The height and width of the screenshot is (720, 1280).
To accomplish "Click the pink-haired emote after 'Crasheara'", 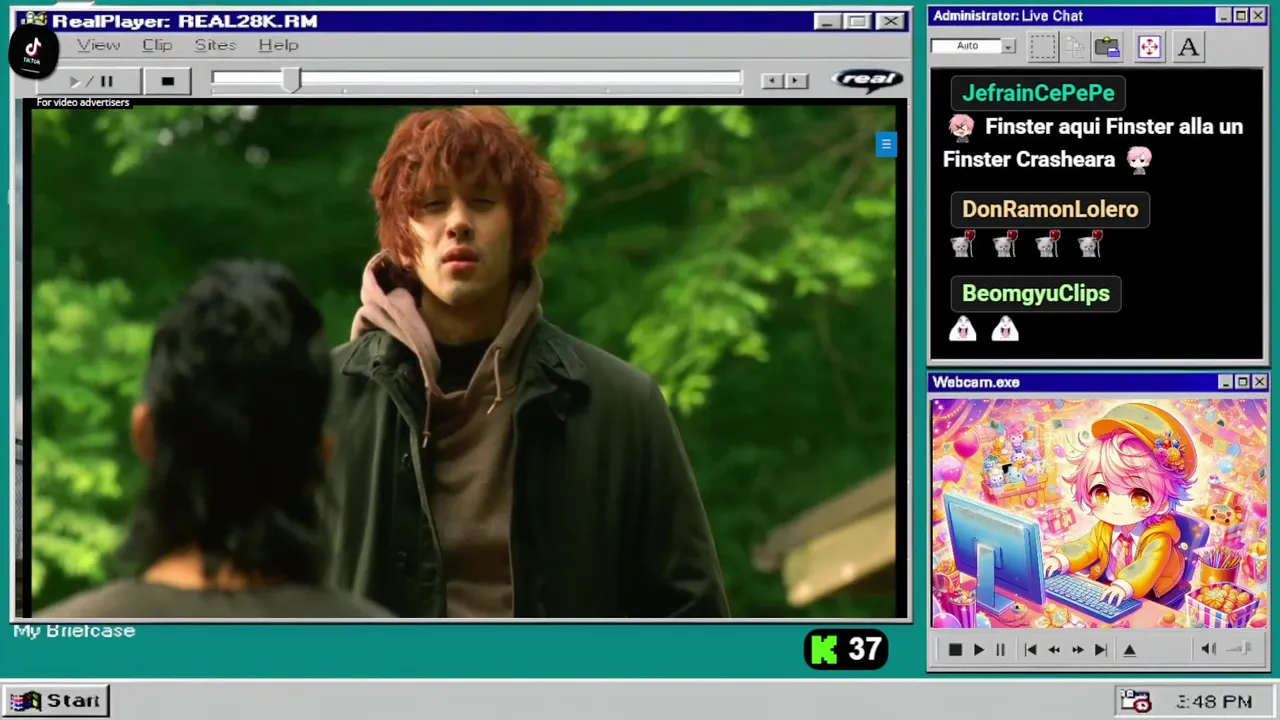I will (1139, 159).
